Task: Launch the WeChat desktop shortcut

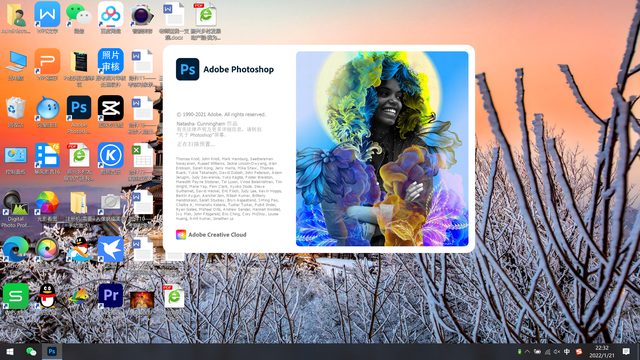Action: [79, 19]
